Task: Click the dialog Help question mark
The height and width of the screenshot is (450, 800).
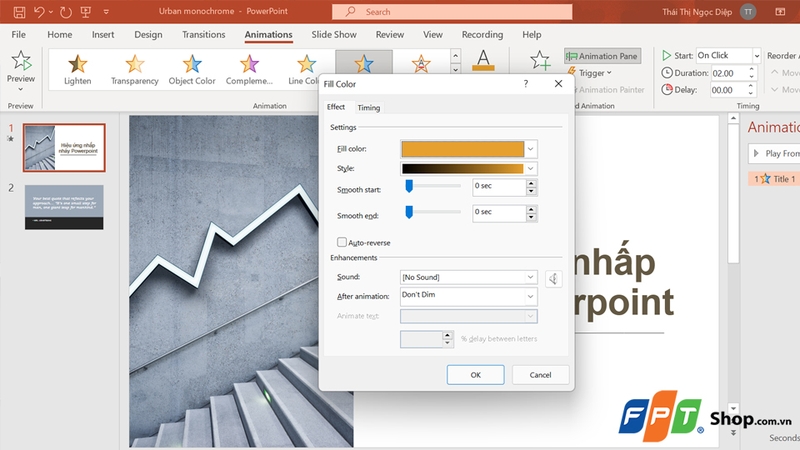Action: coord(526,84)
